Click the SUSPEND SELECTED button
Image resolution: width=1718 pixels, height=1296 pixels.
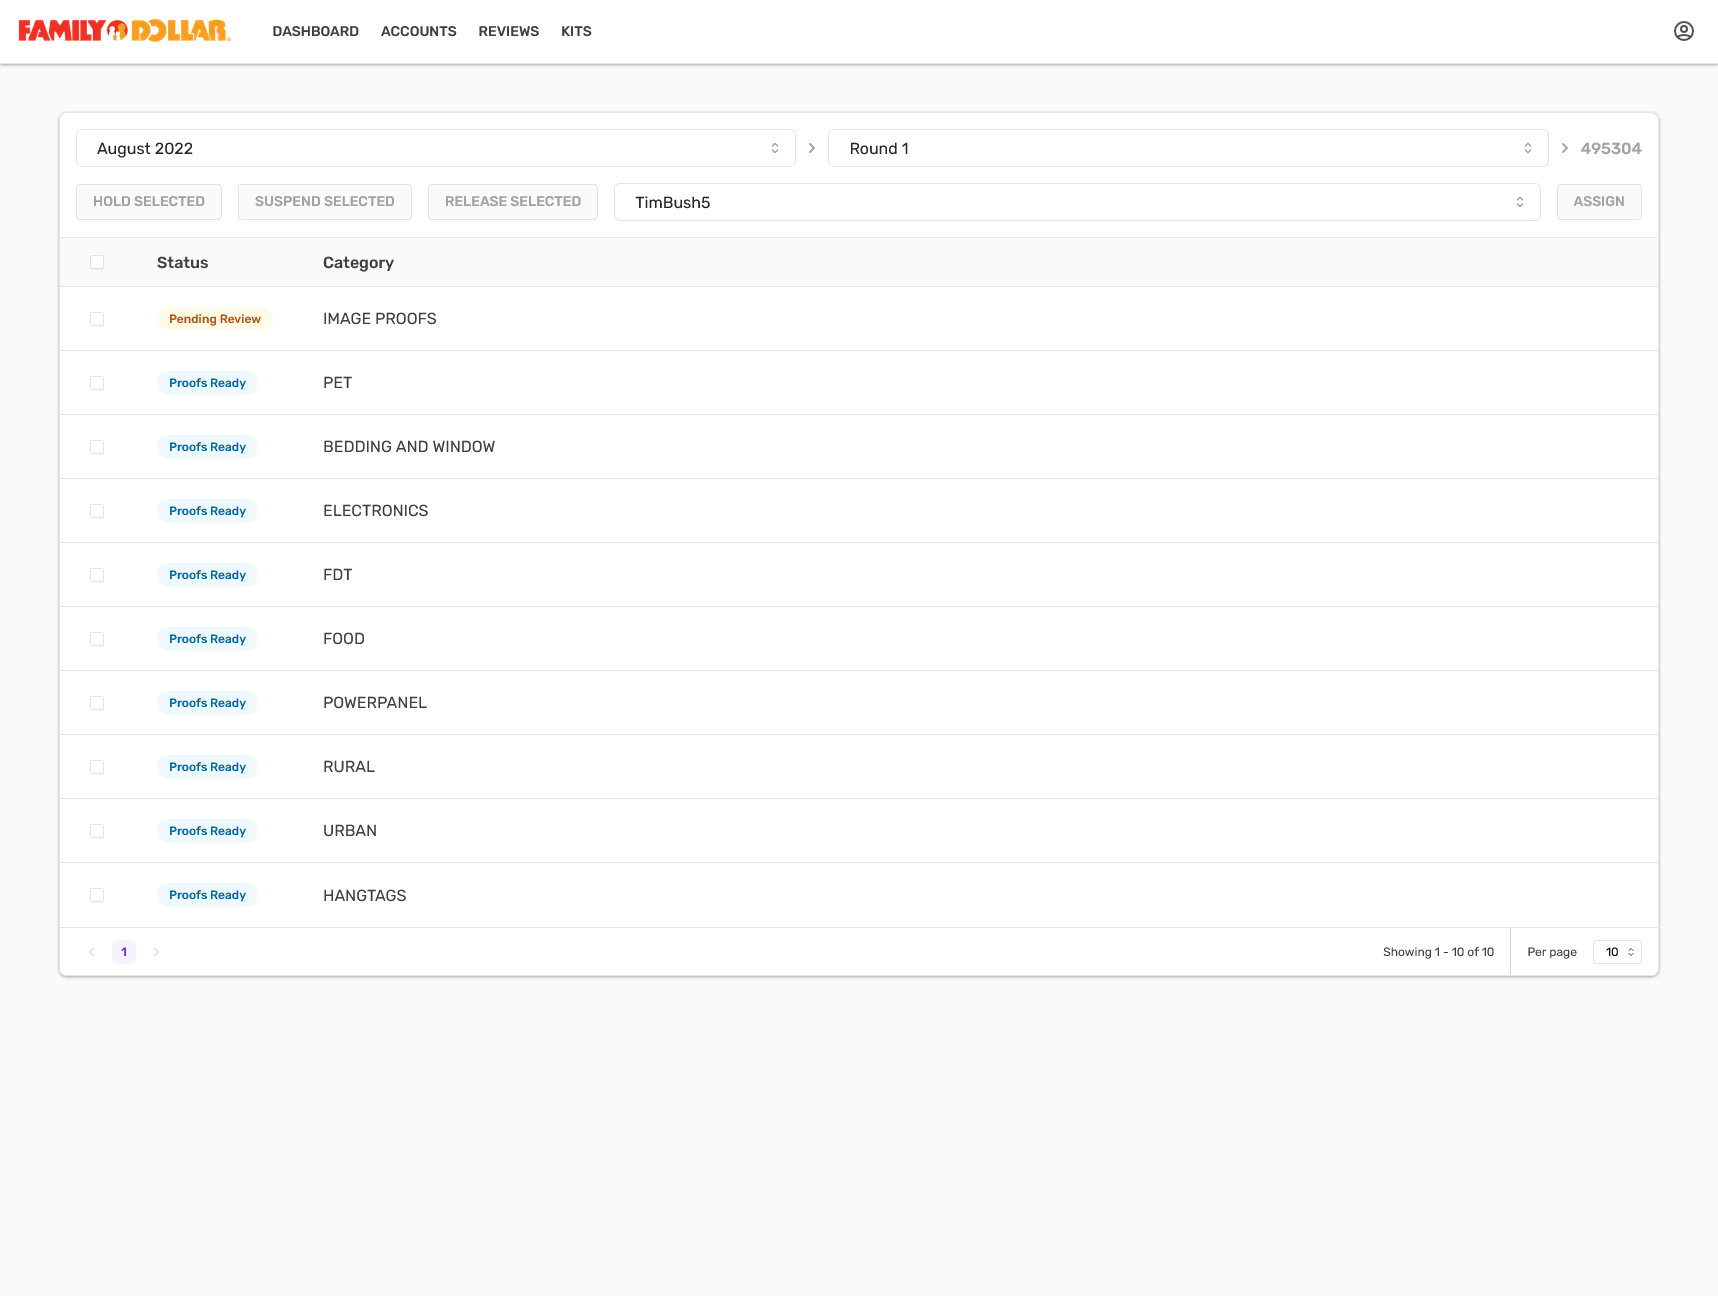(325, 201)
